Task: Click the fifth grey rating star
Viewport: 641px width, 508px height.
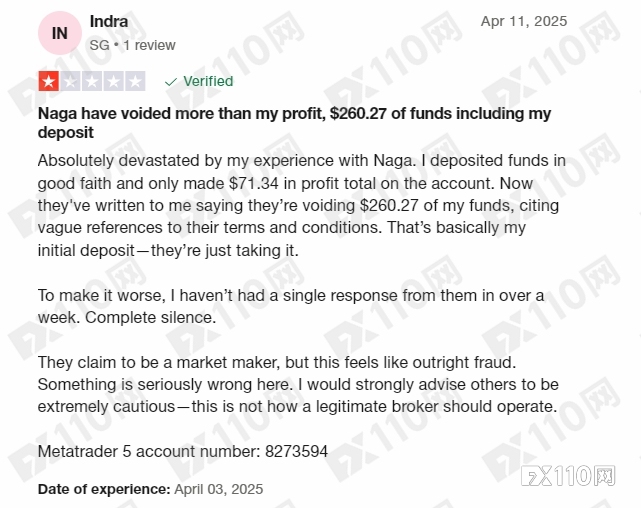Action: pyautogui.click(x=135, y=81)
